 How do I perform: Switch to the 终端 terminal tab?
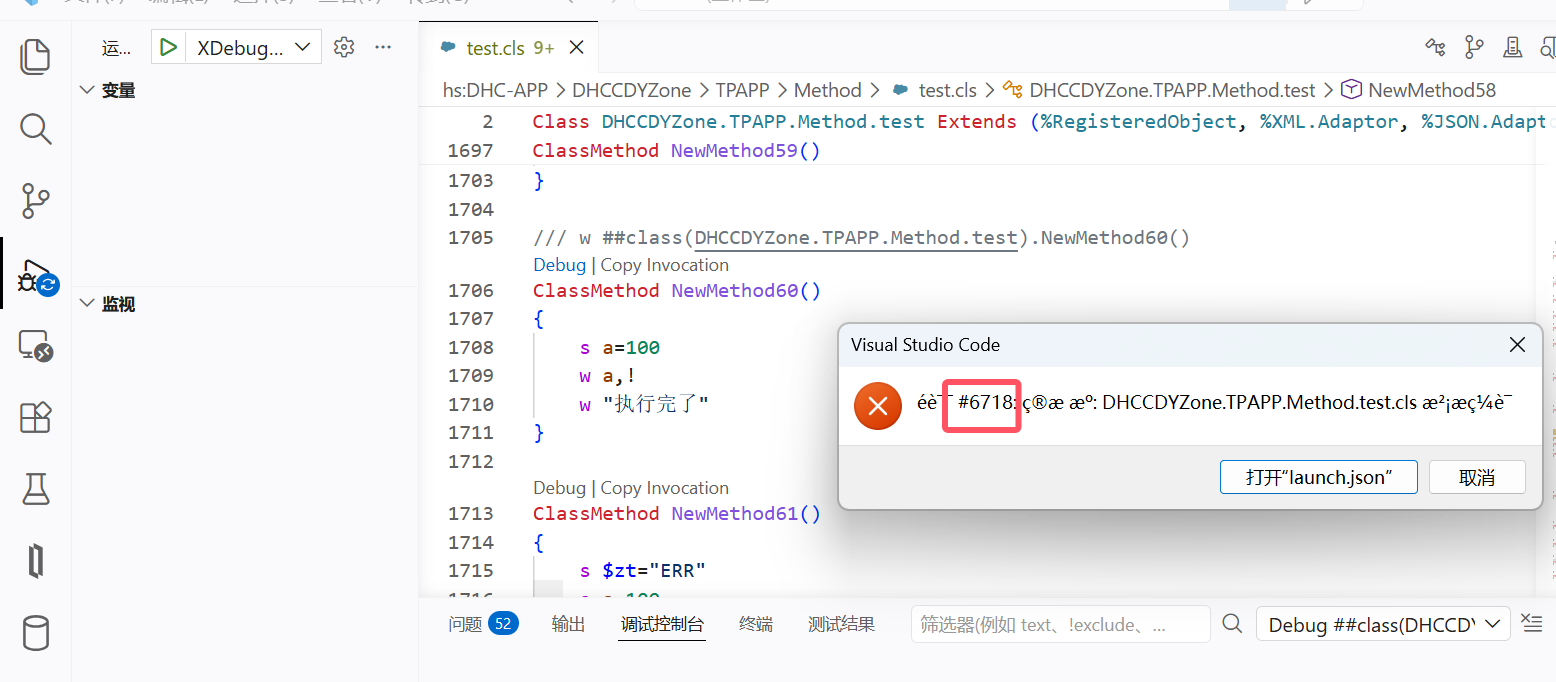[755, 625]
